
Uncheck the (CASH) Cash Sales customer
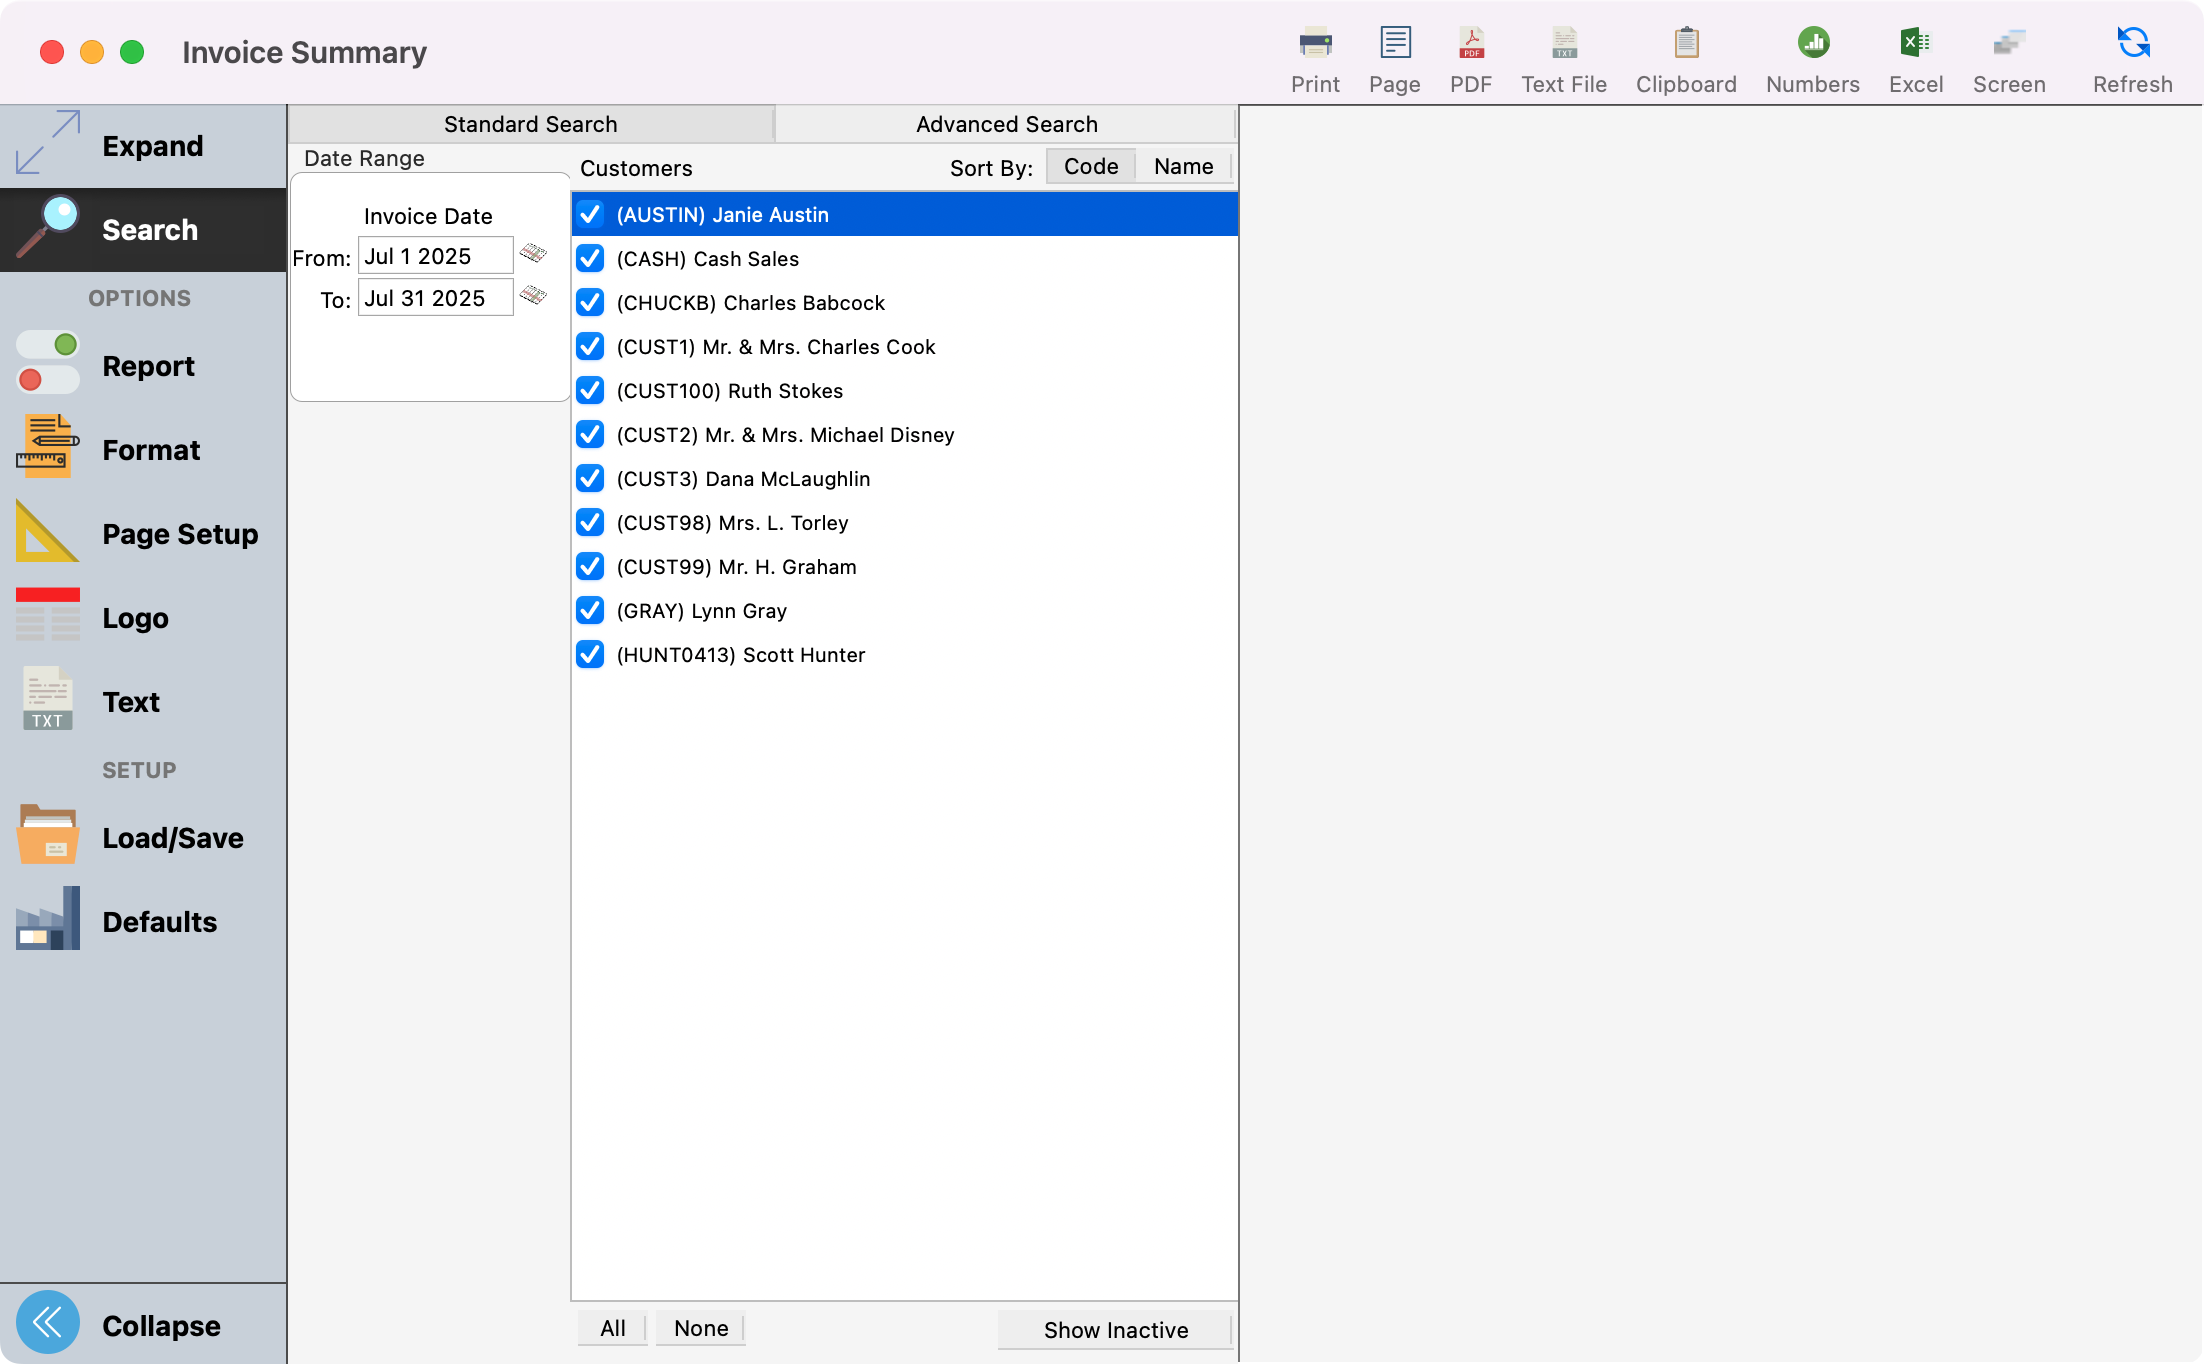click(590, 258)
